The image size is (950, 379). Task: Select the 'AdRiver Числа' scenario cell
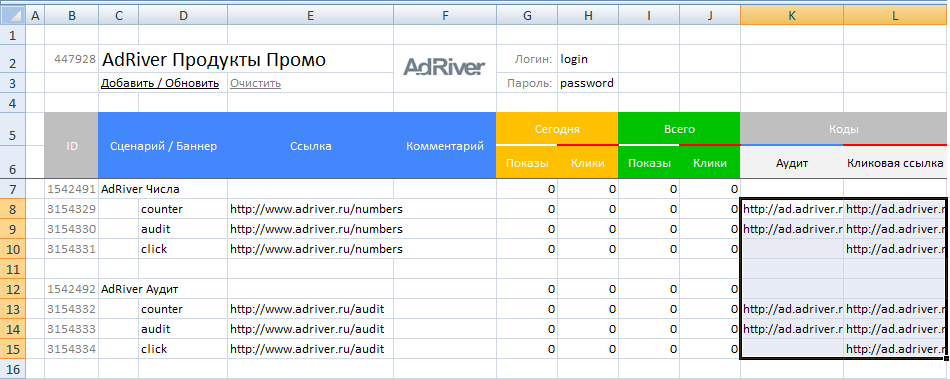141,189
